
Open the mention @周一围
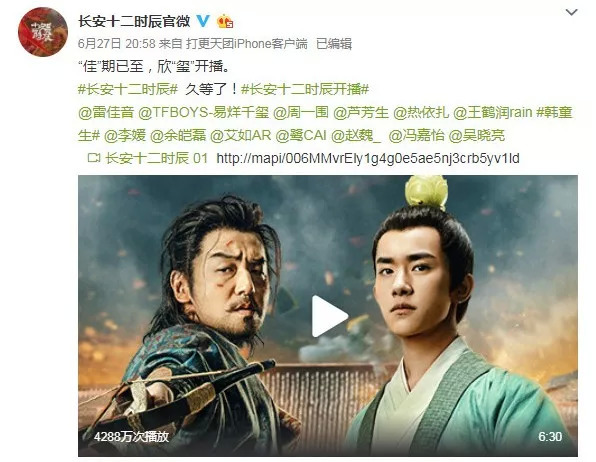(x=301, y=112)
